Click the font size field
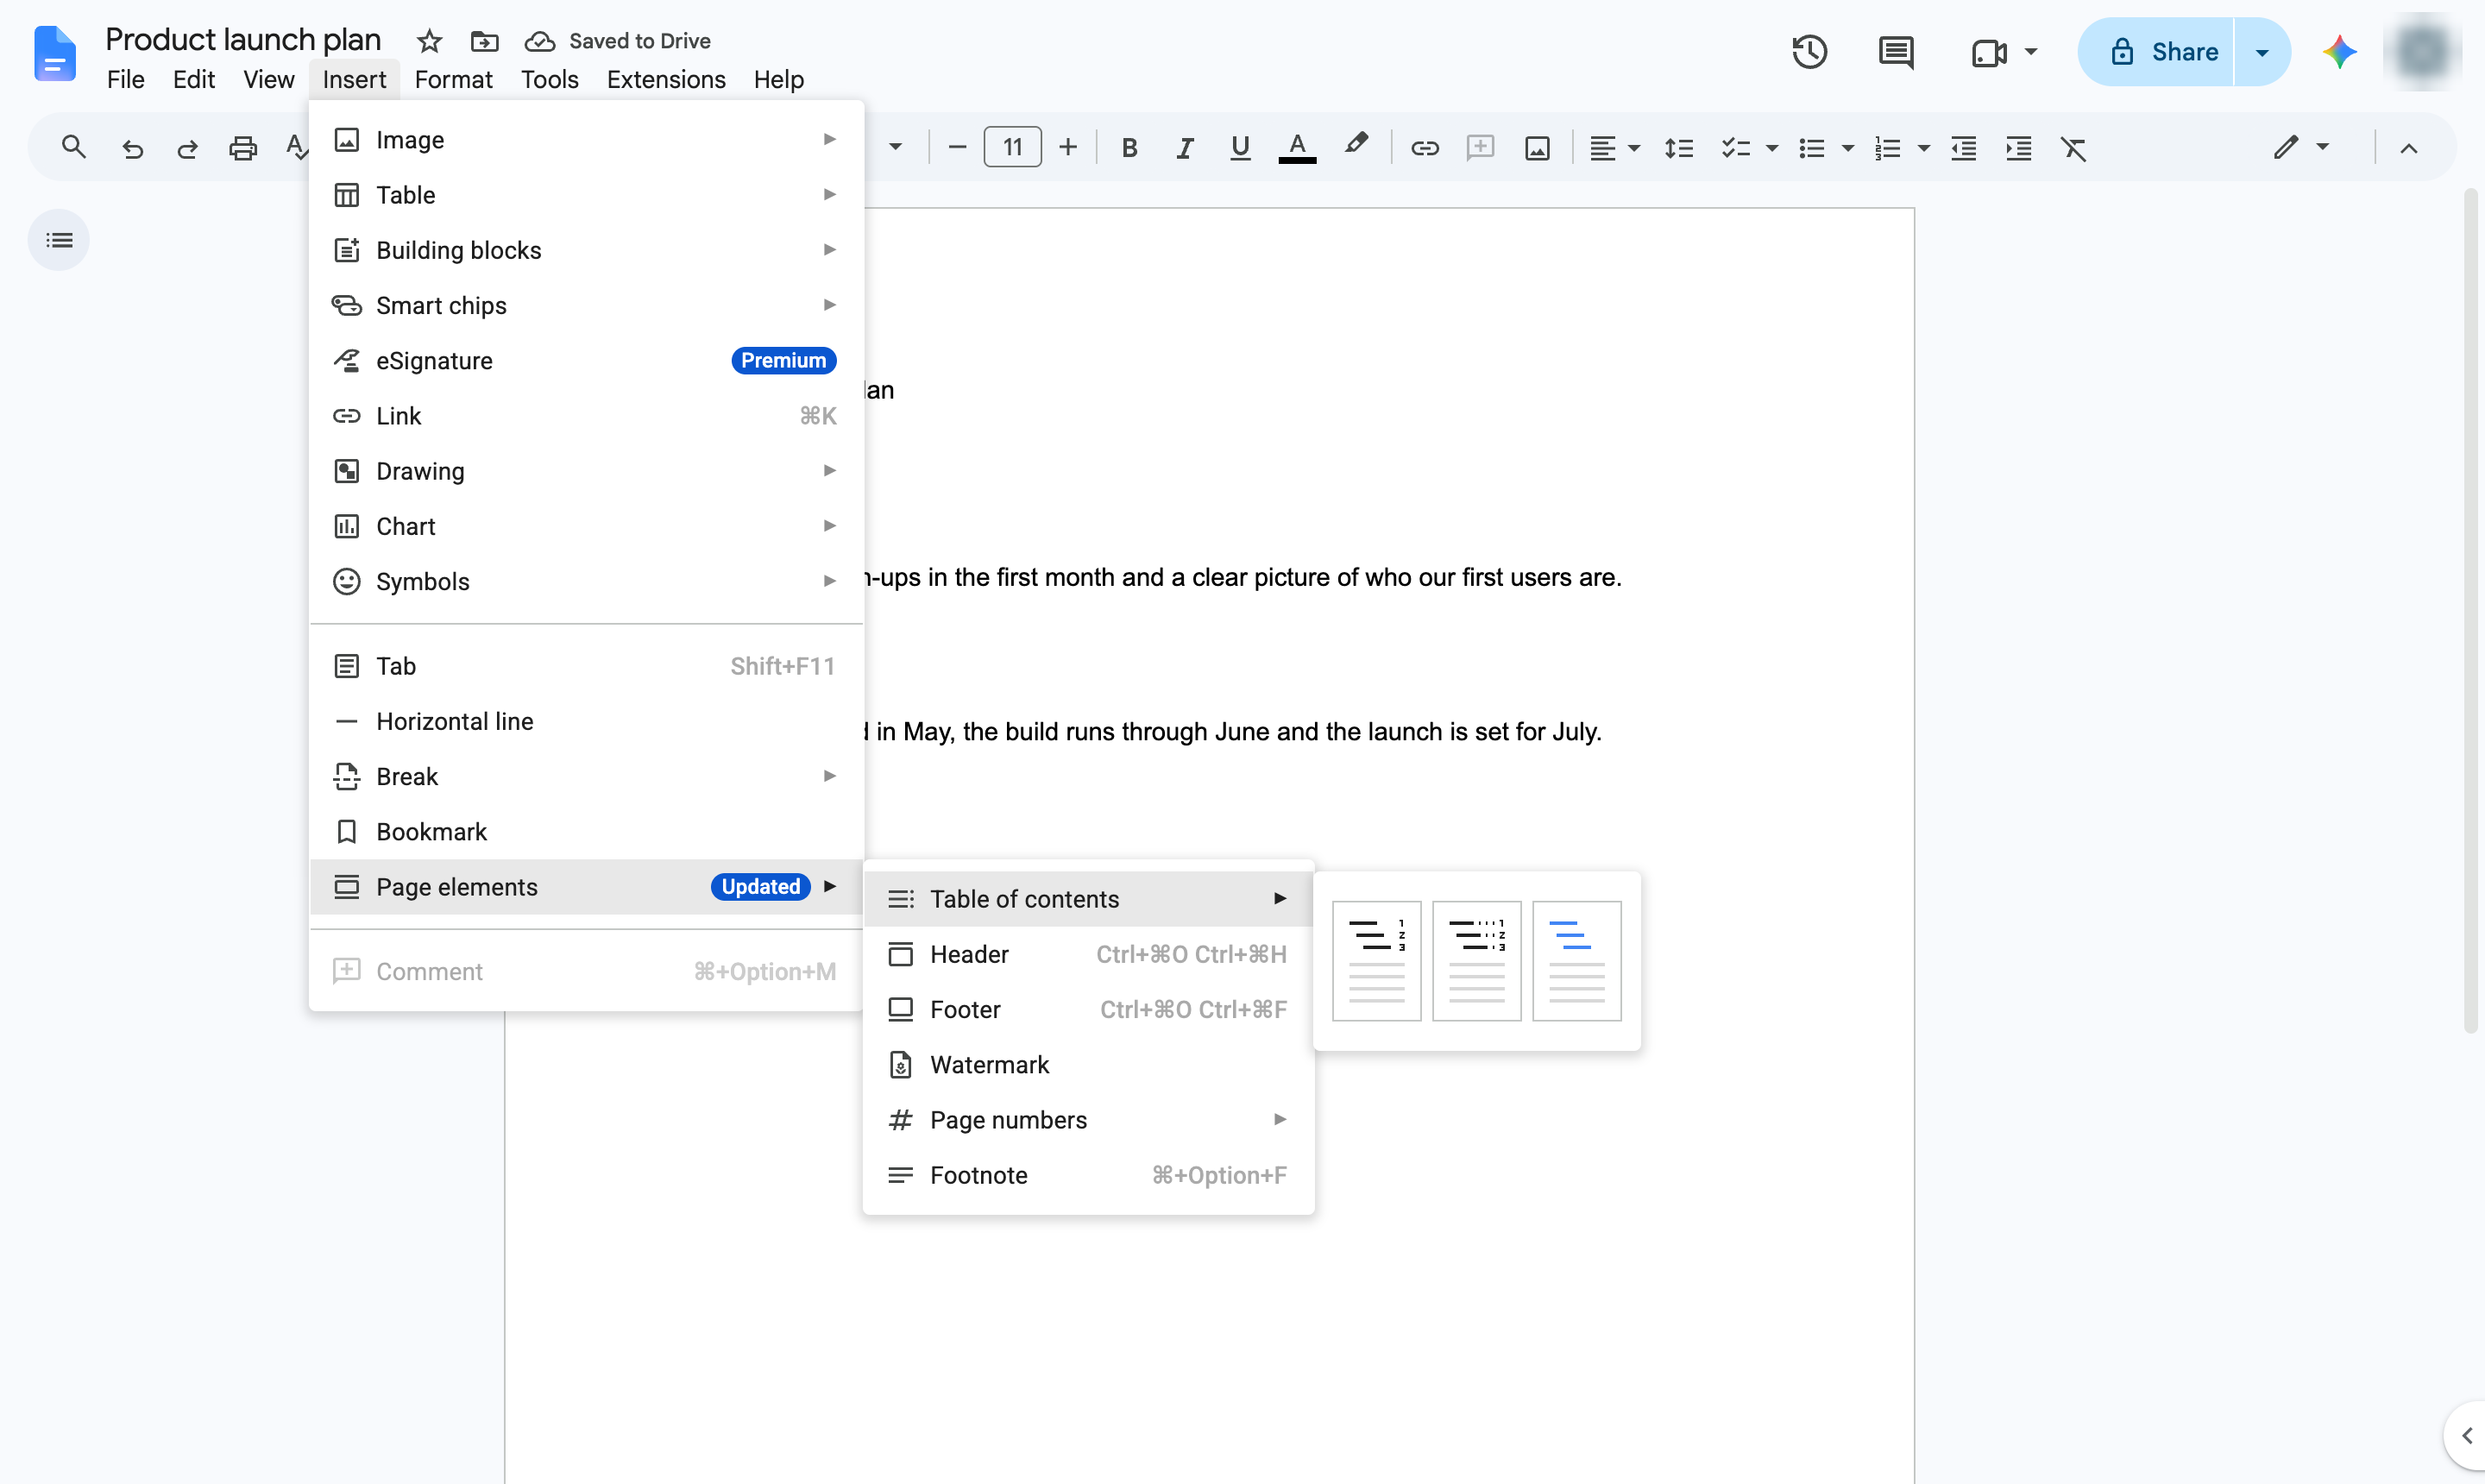Image resolution: width=2485 pixels, height=1484 pixels. [x=1012, y=147]
